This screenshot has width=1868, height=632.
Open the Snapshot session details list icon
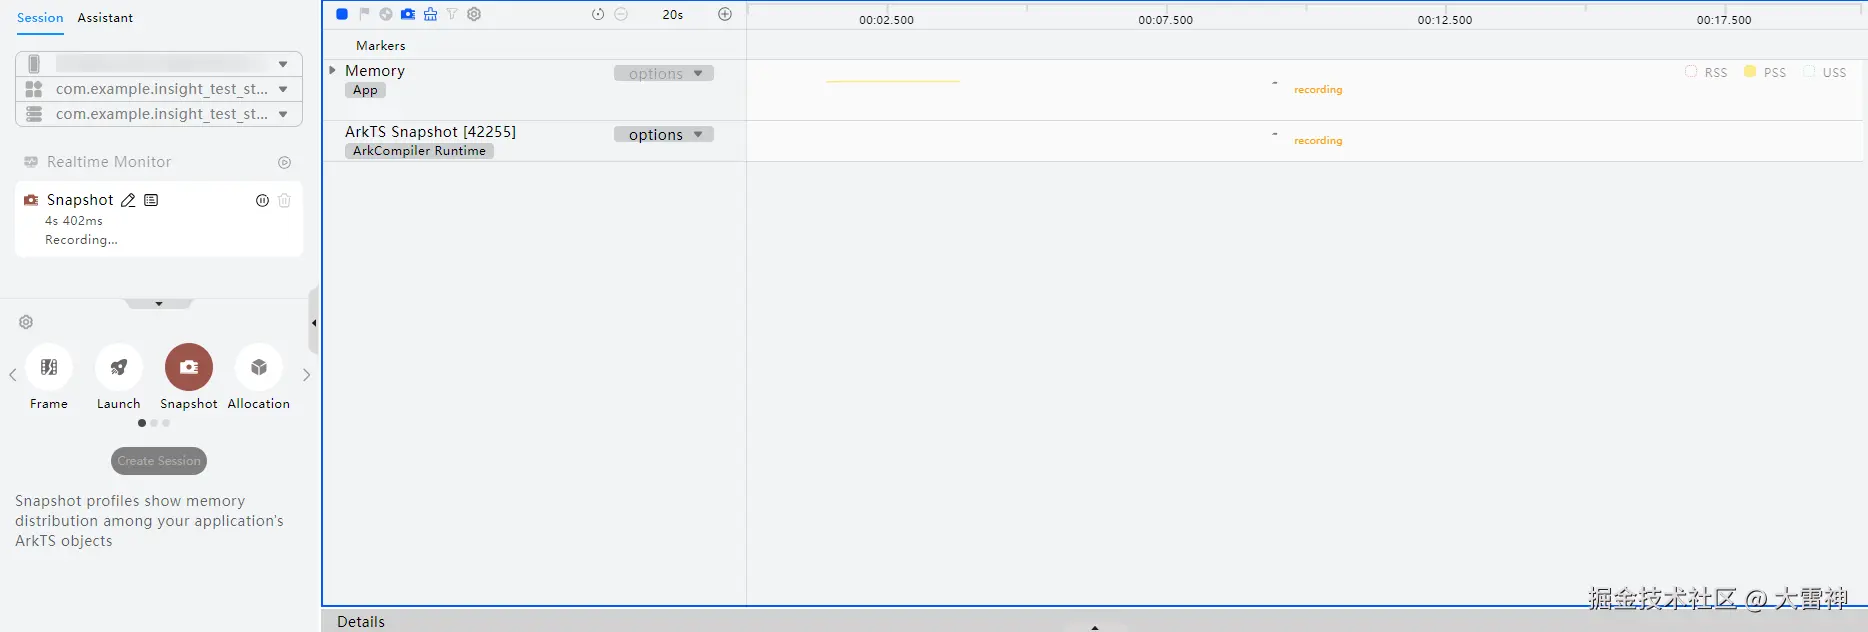[151, 200]
